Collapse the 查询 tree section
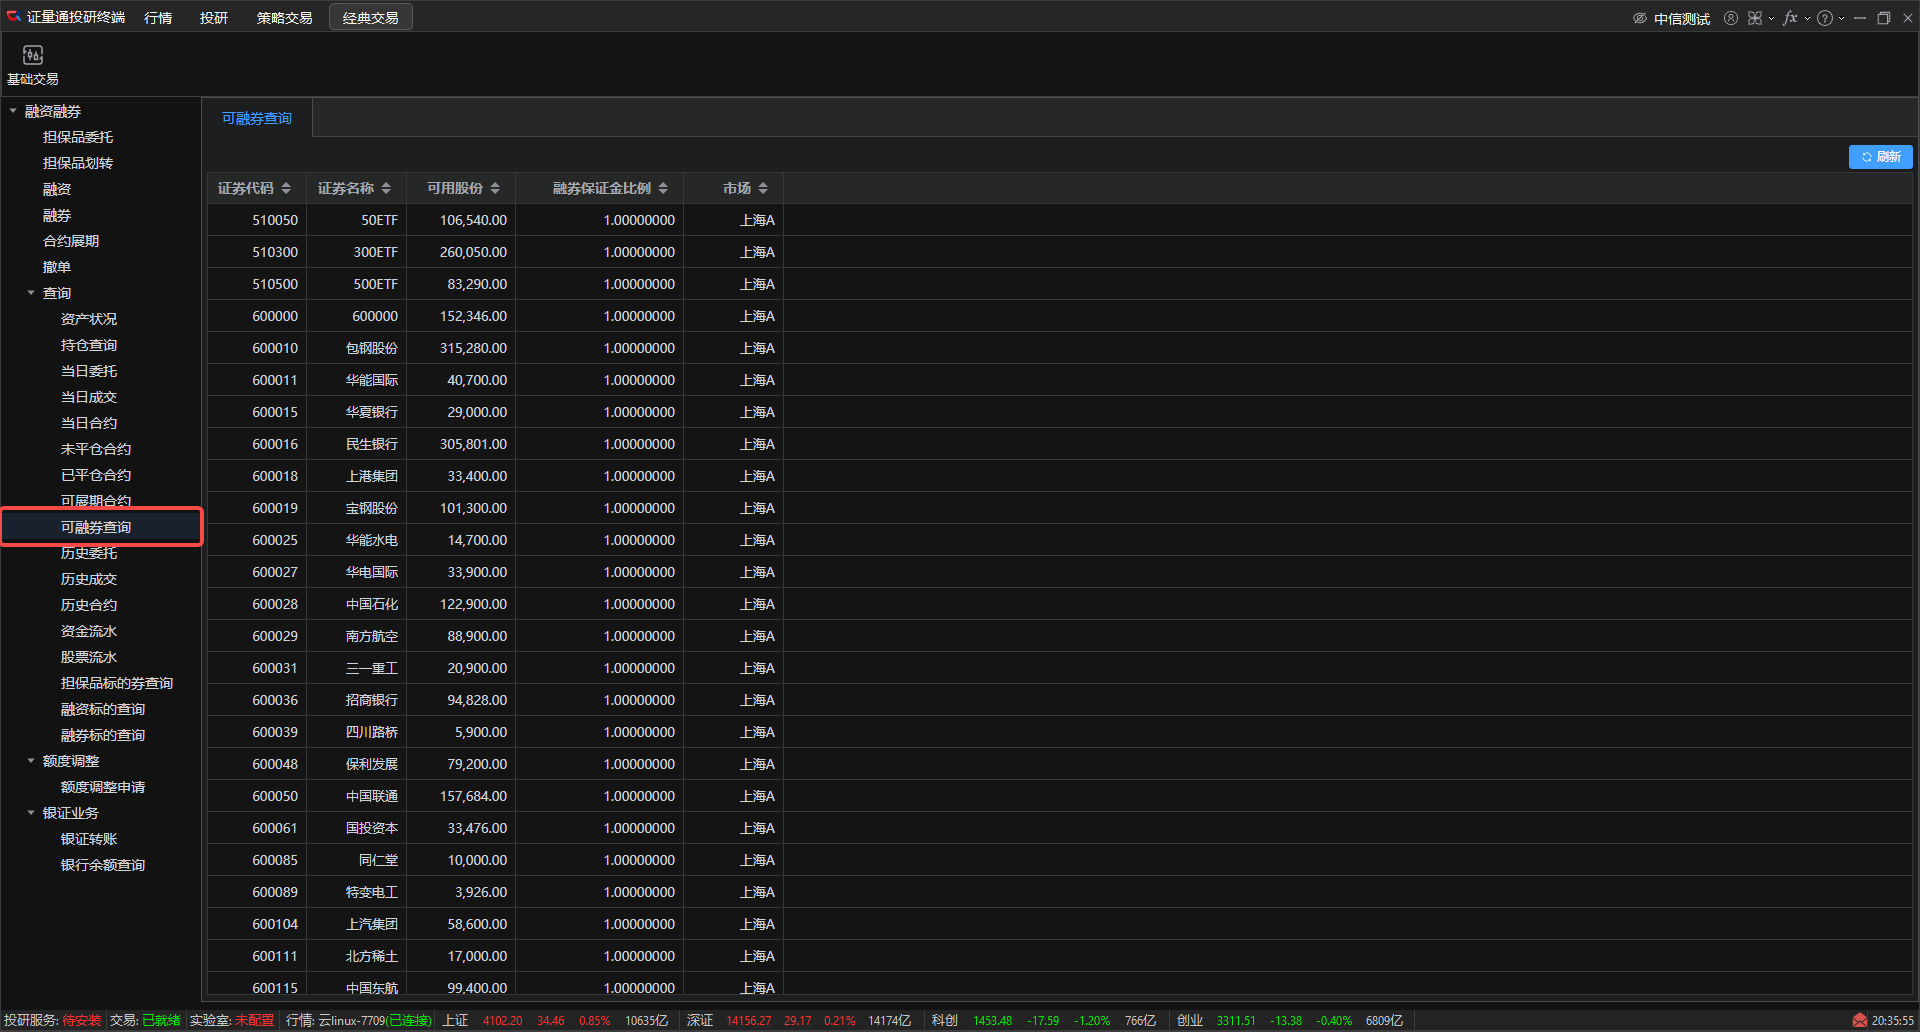Viewport: 1920px width, 1032px height. click(x=31, y=293)
